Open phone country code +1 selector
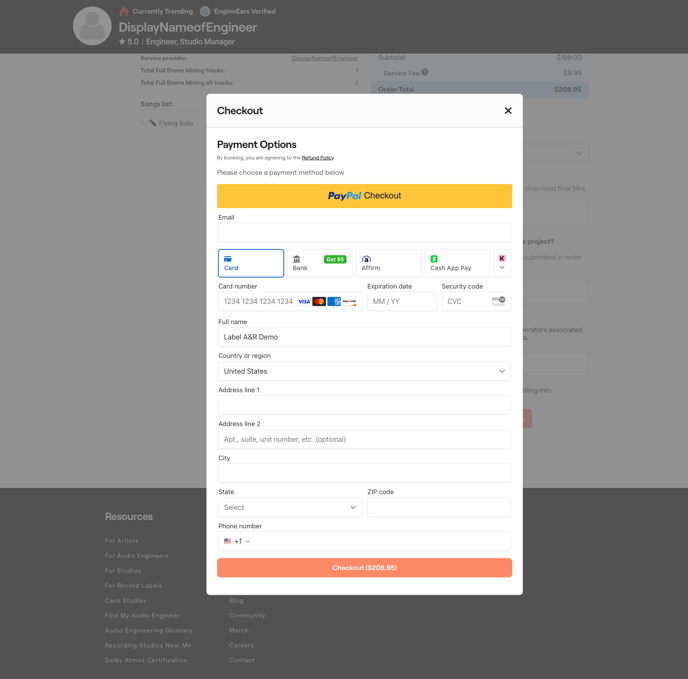 237,541
